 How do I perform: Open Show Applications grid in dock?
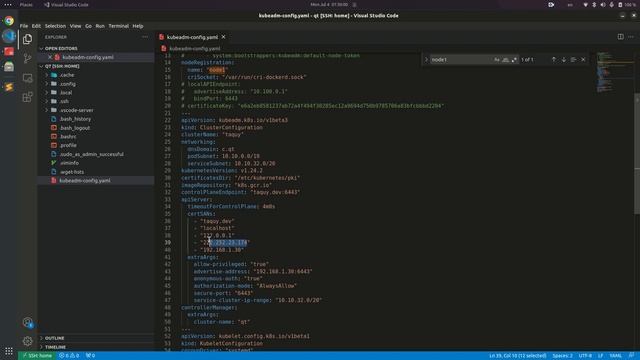point(9,351)
